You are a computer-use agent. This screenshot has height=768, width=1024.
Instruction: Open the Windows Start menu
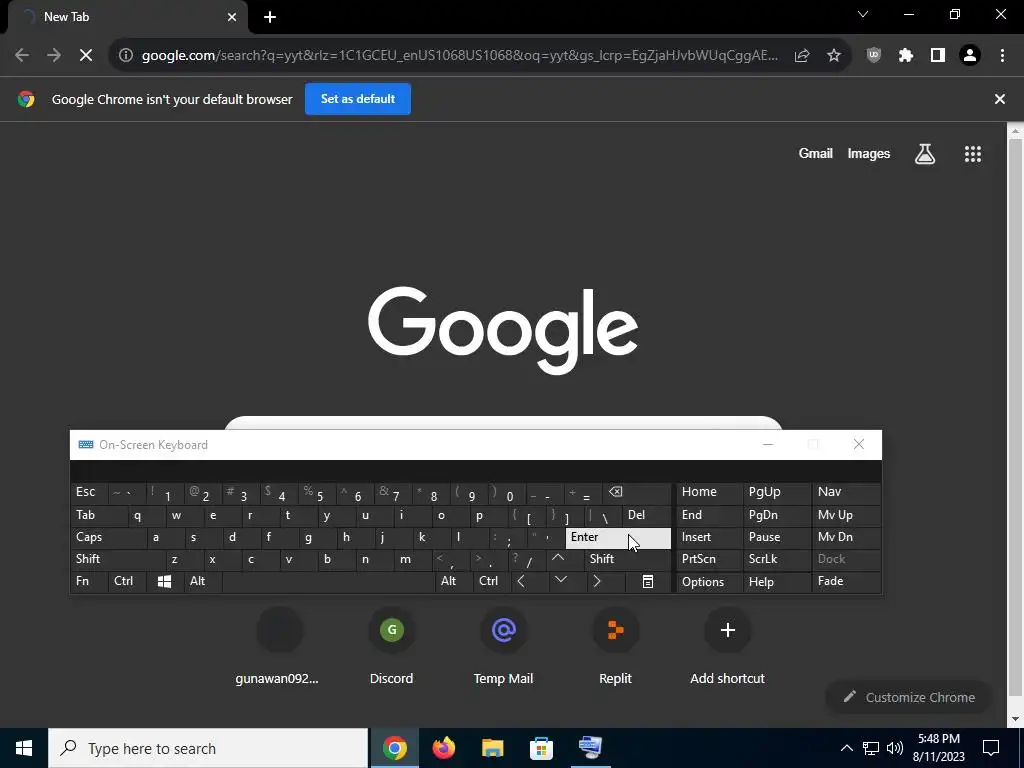click(24, 748)
